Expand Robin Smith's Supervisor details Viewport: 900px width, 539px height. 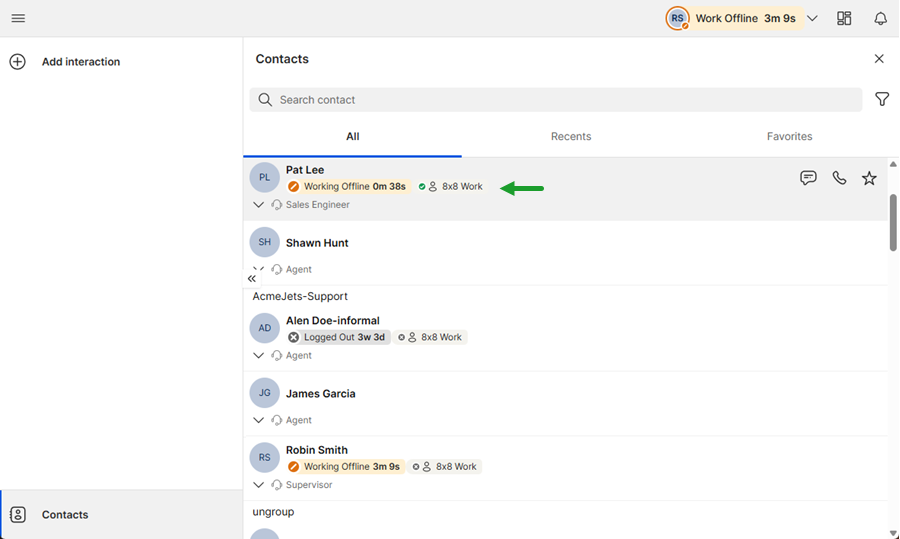(258, 485)
